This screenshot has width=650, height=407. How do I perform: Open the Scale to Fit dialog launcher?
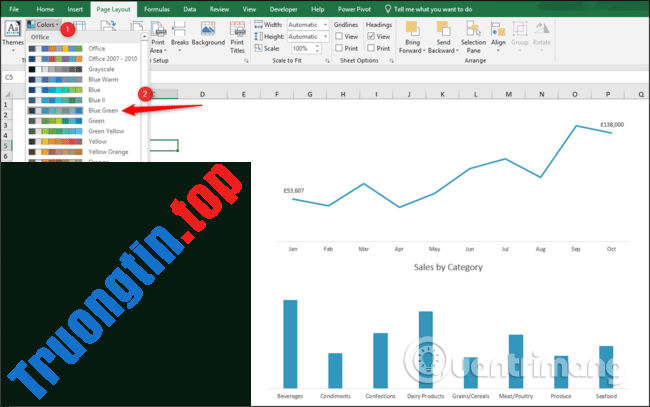click(327, 61)
